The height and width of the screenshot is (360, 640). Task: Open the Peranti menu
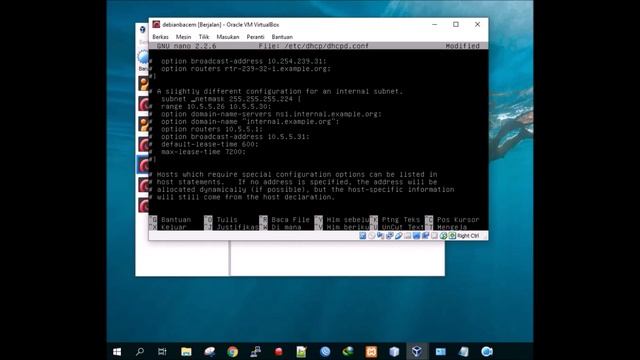[x=255, y=37]
